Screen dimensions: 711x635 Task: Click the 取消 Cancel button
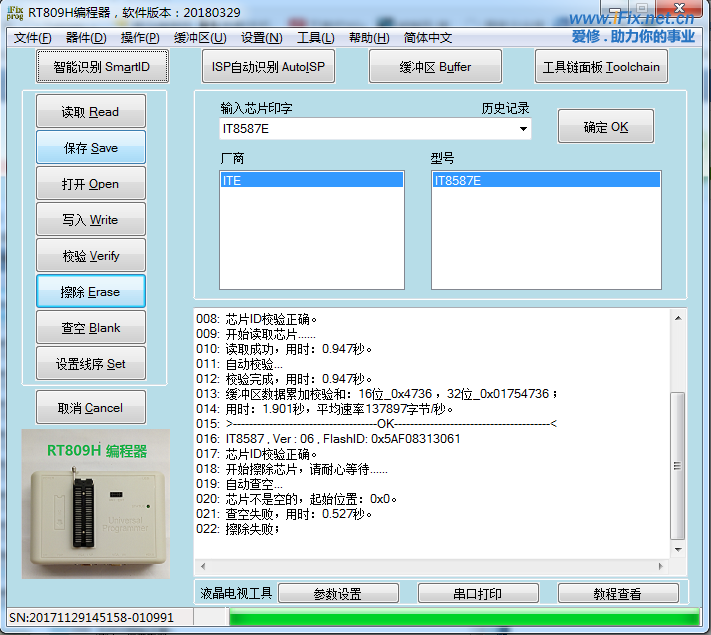(91, 407)
